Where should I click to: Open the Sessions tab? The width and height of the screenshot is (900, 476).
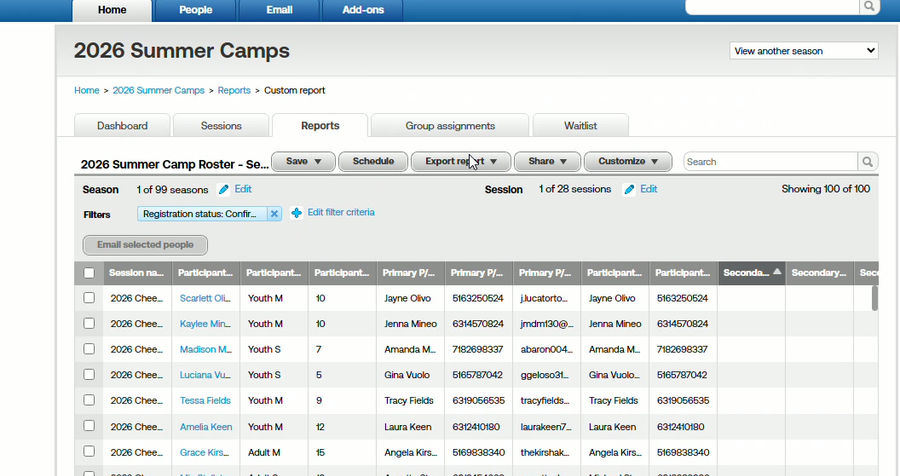point(221,126)
